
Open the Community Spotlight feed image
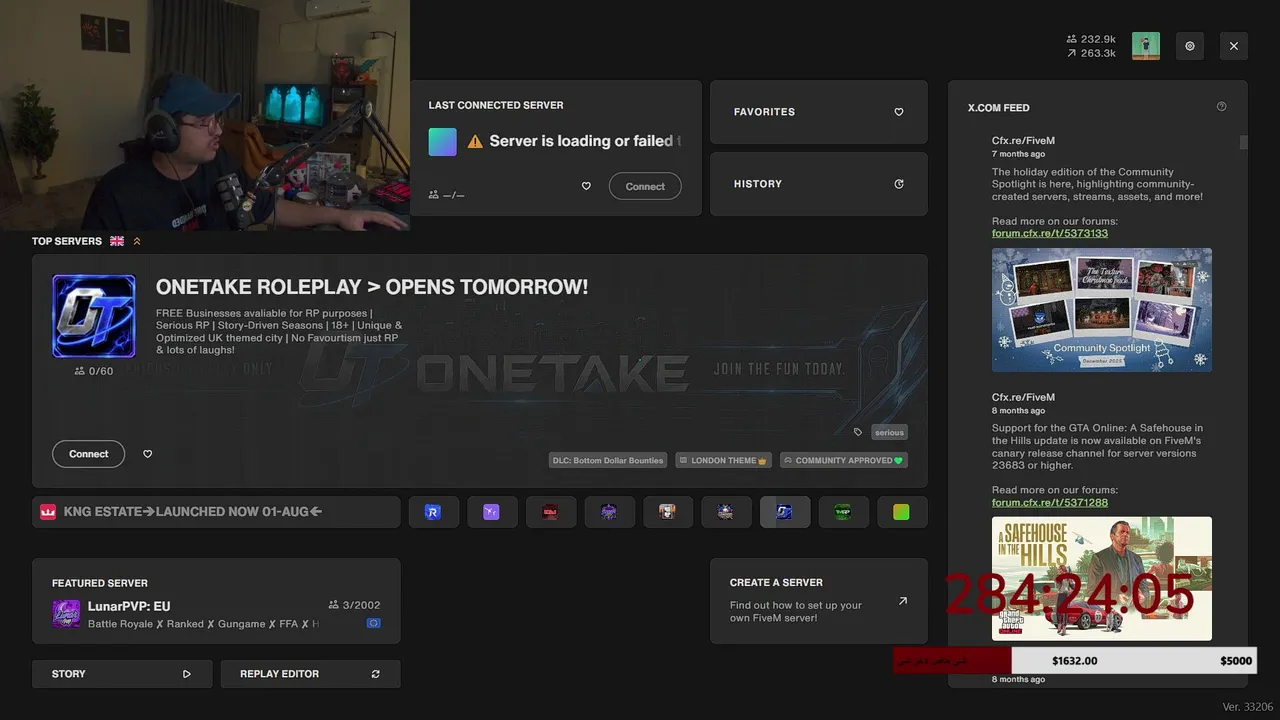click(x=1102, y=310)
